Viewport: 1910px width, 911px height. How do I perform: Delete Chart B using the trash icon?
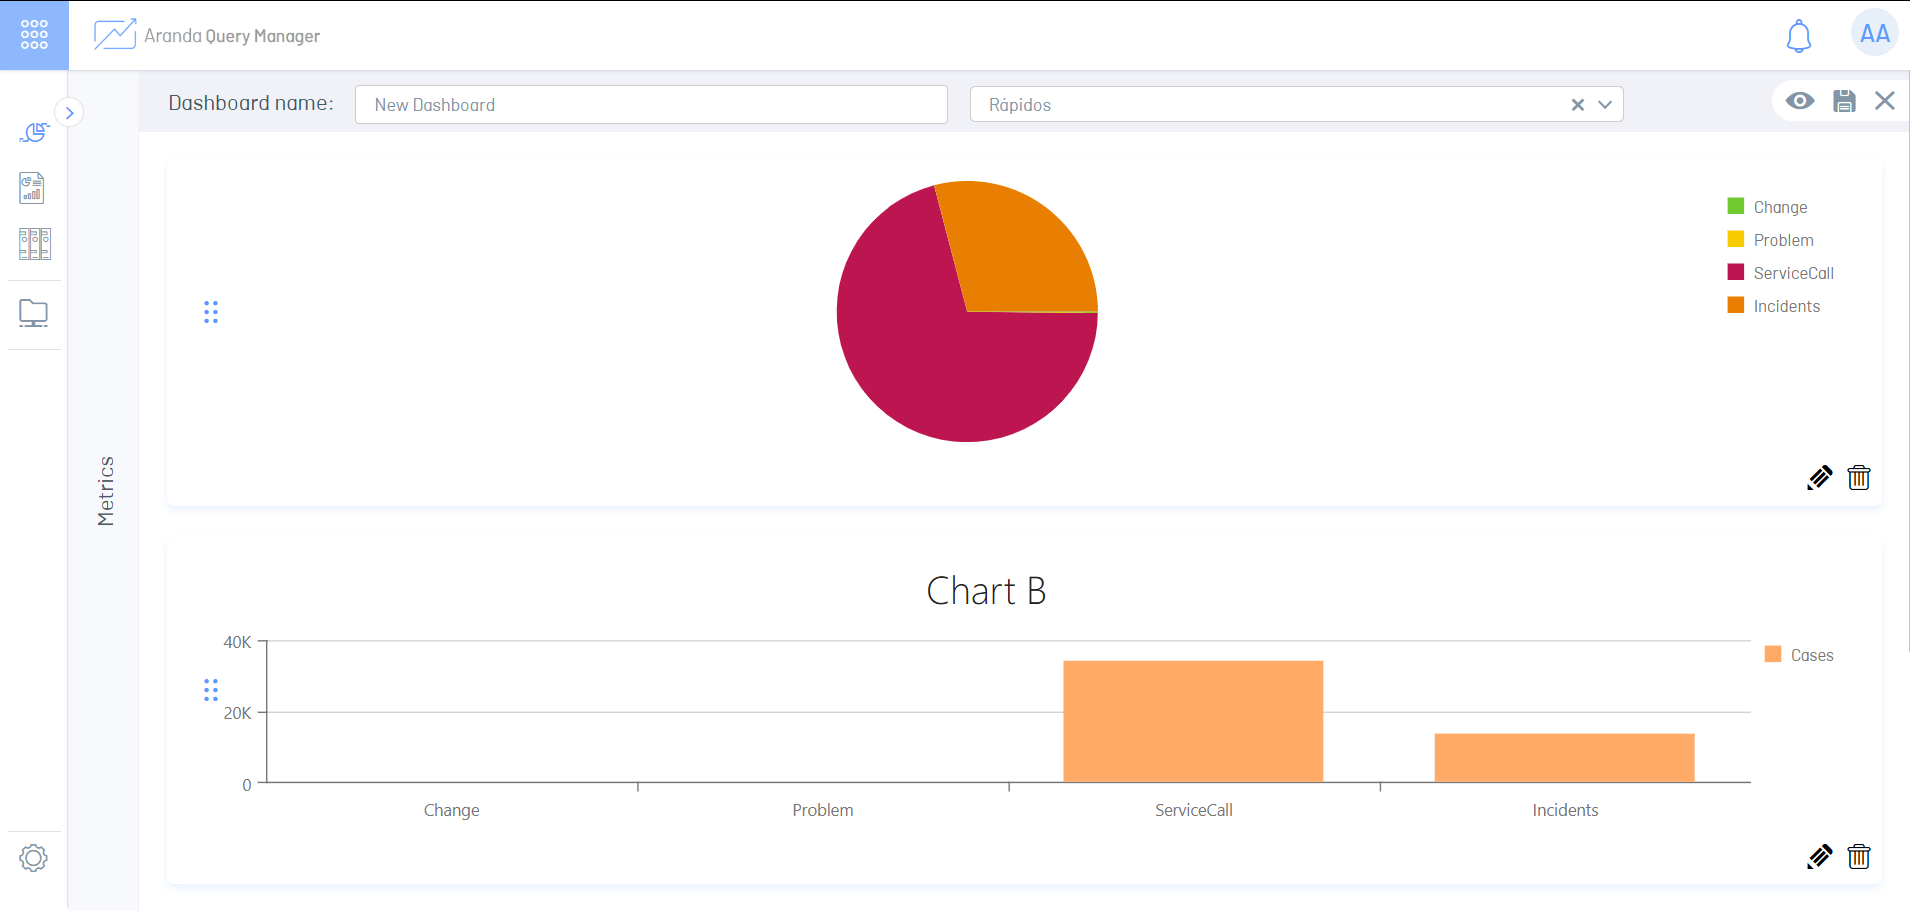(x=1858, y=857)
